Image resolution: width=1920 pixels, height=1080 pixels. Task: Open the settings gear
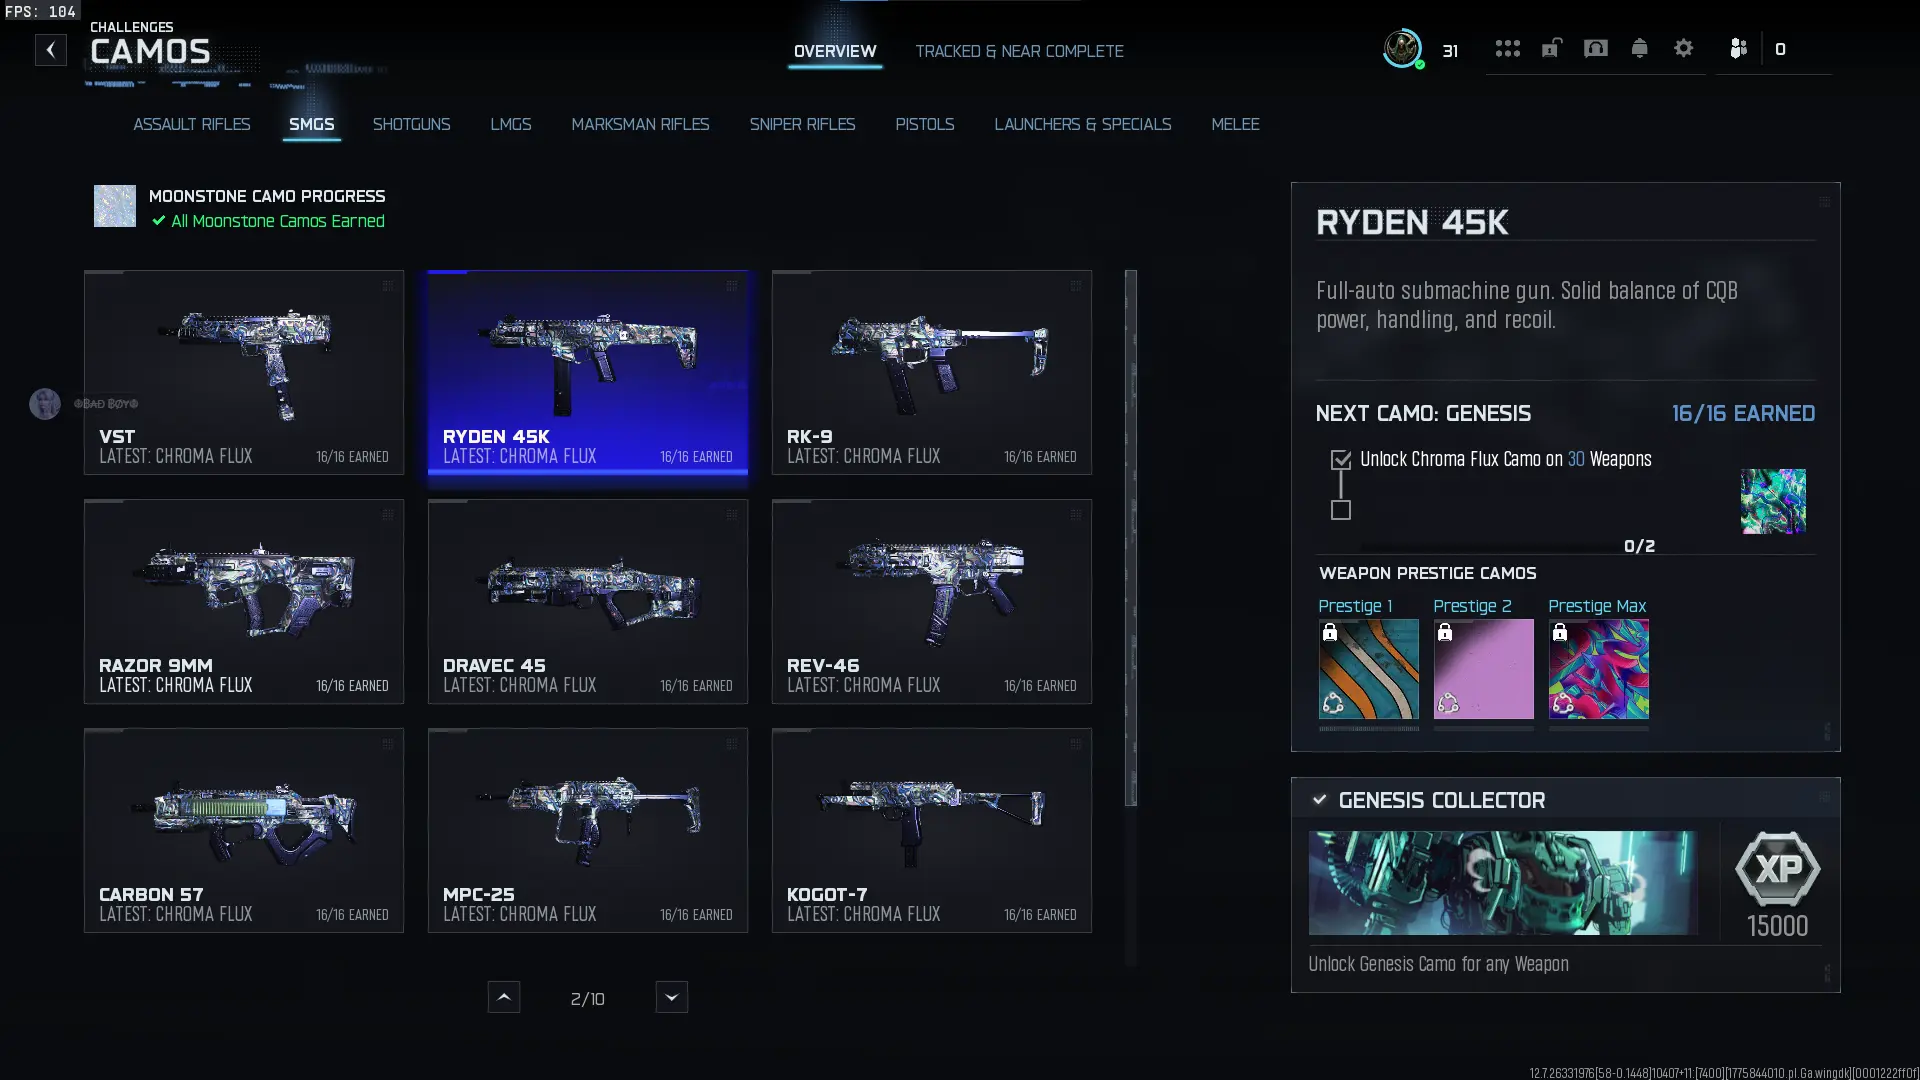[x=1683, y=48]
